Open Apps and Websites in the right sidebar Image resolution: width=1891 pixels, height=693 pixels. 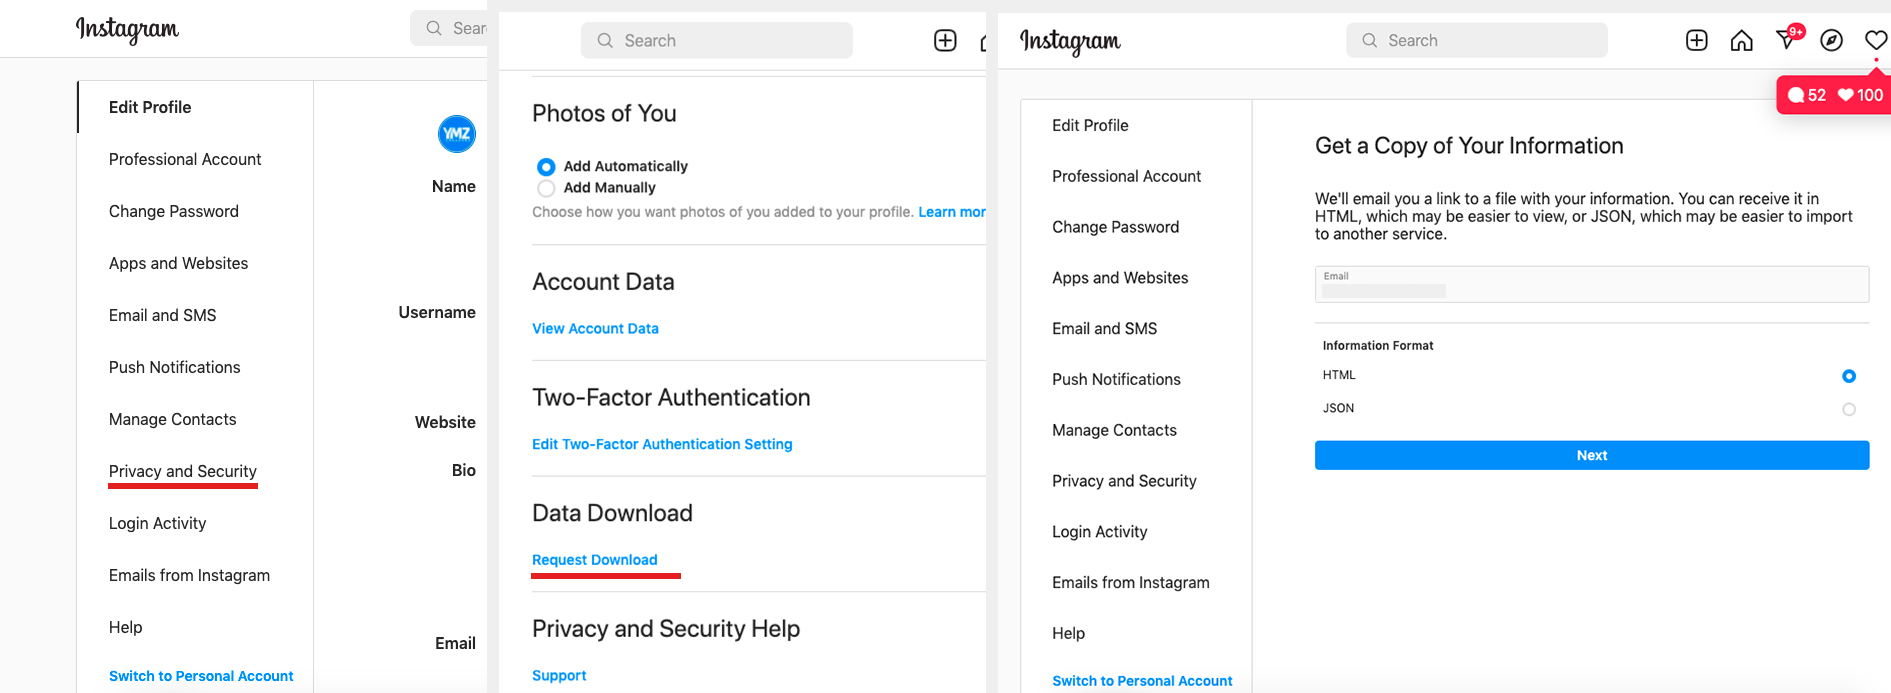[x=1120, y=278]
